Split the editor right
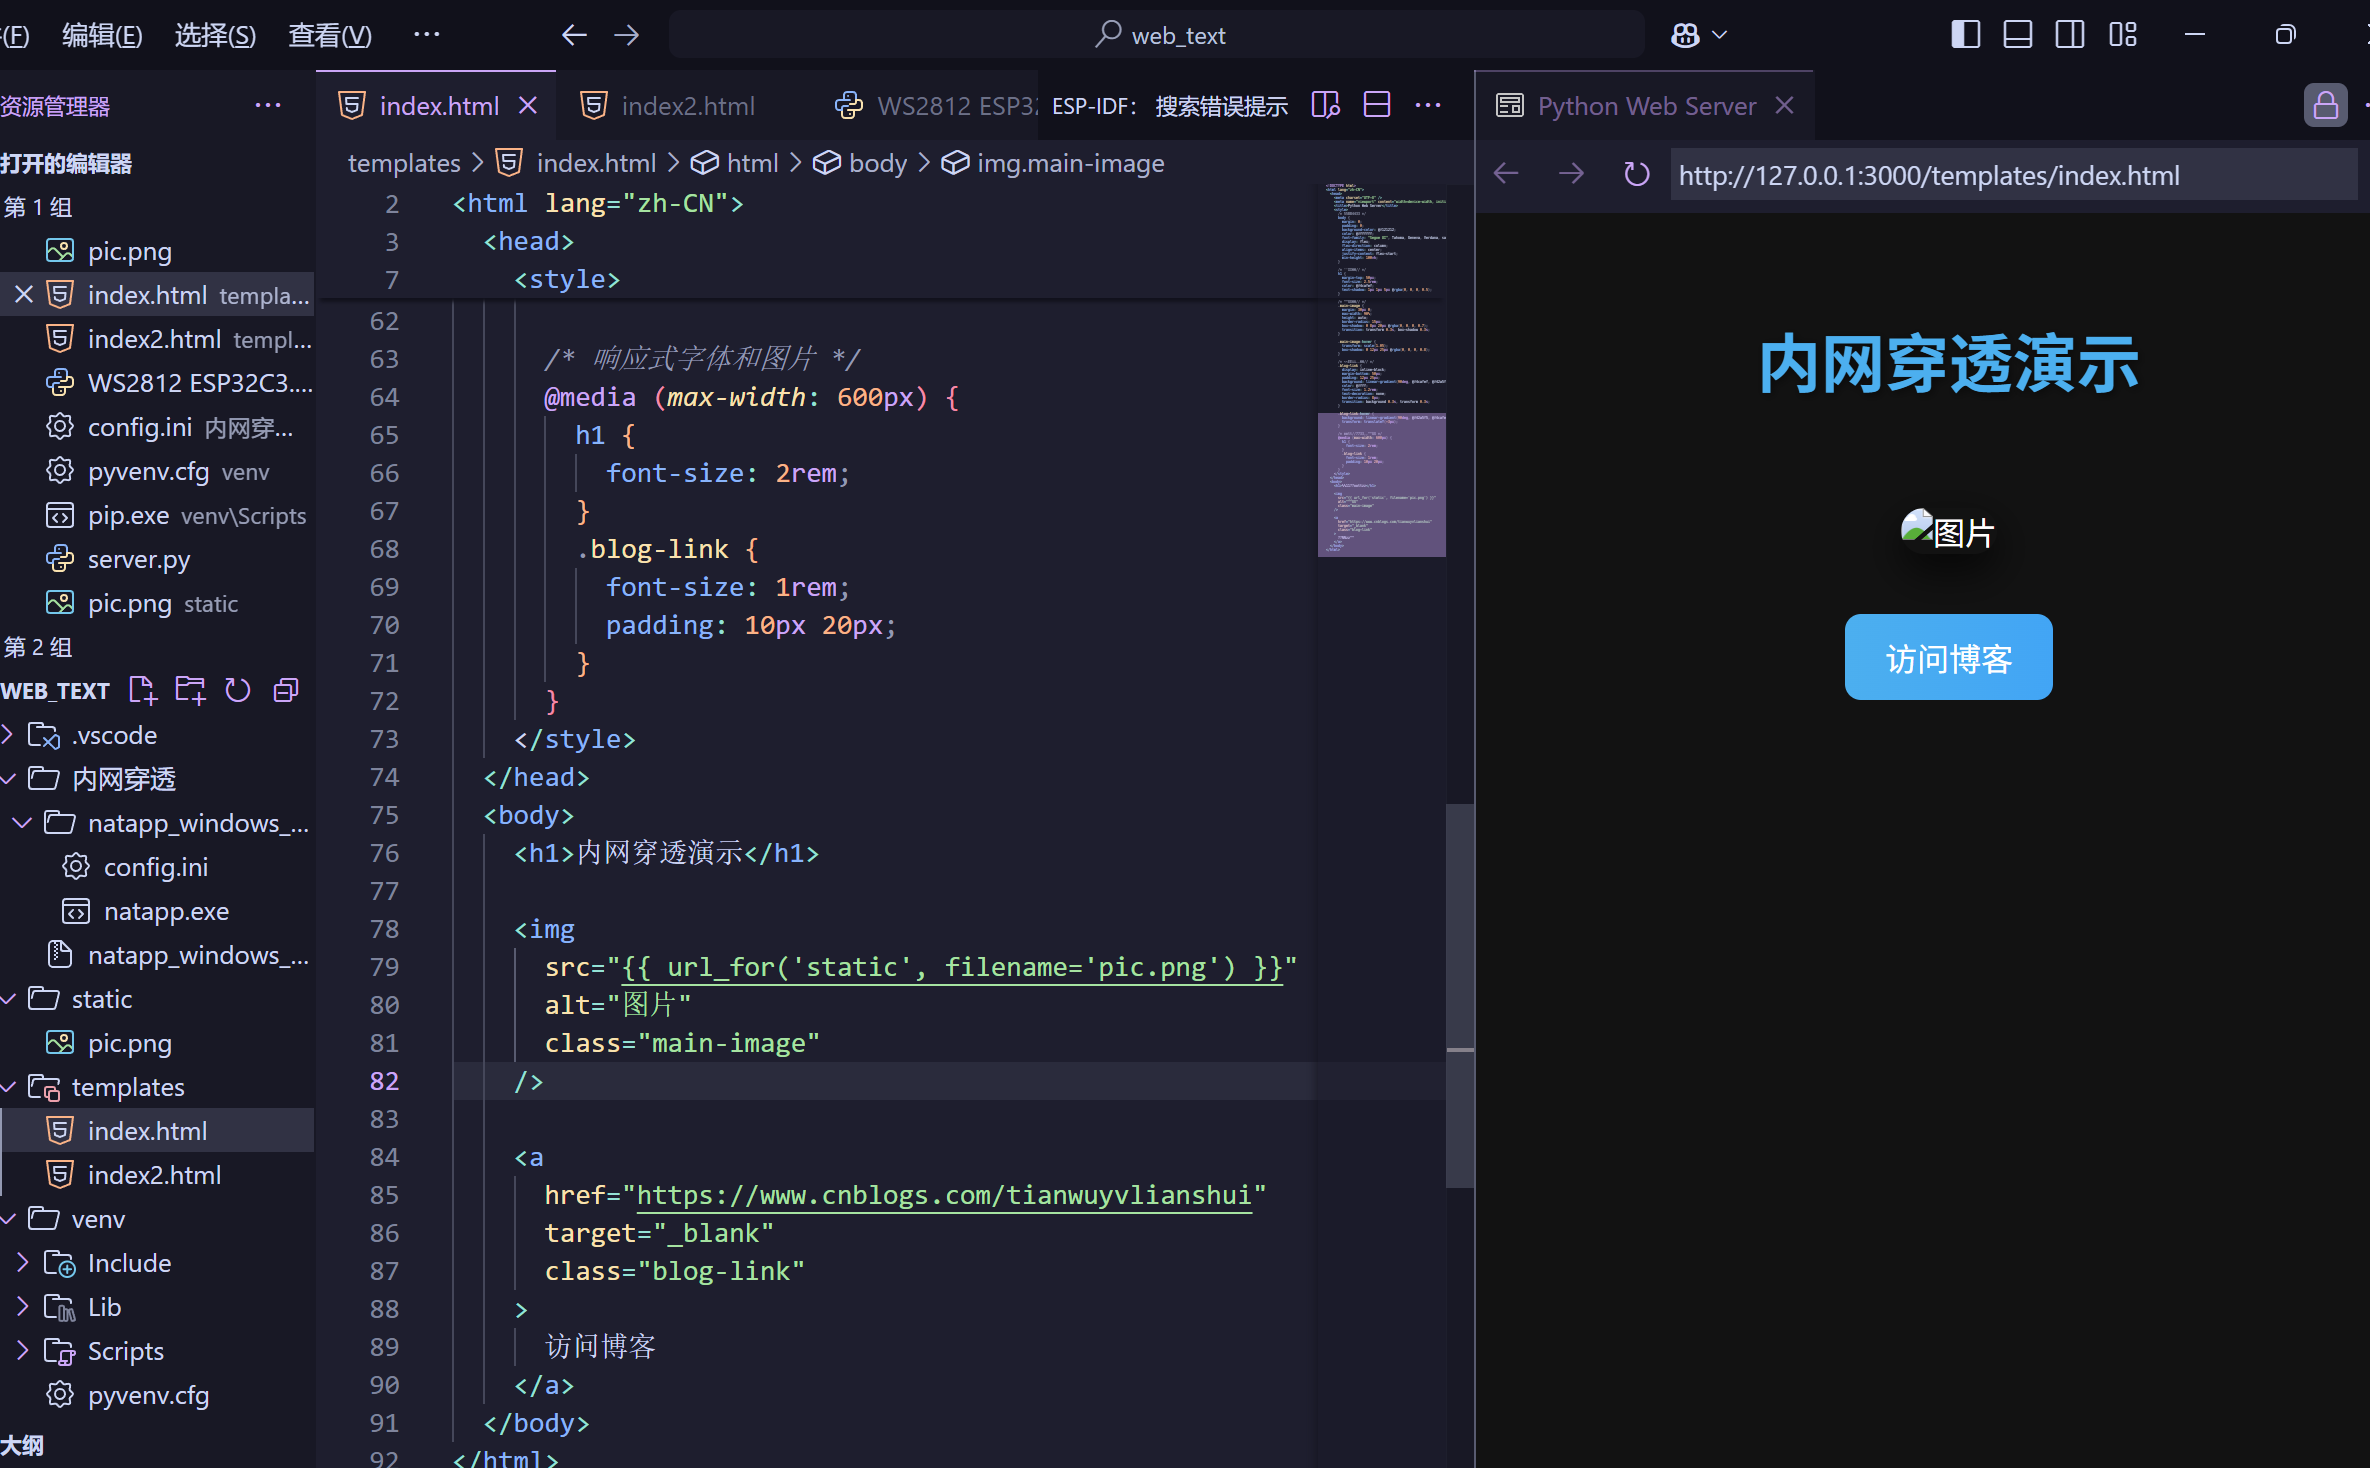Image resolution: width=2370 pixels, height=1468 pixels. [x=1377, y=105]
